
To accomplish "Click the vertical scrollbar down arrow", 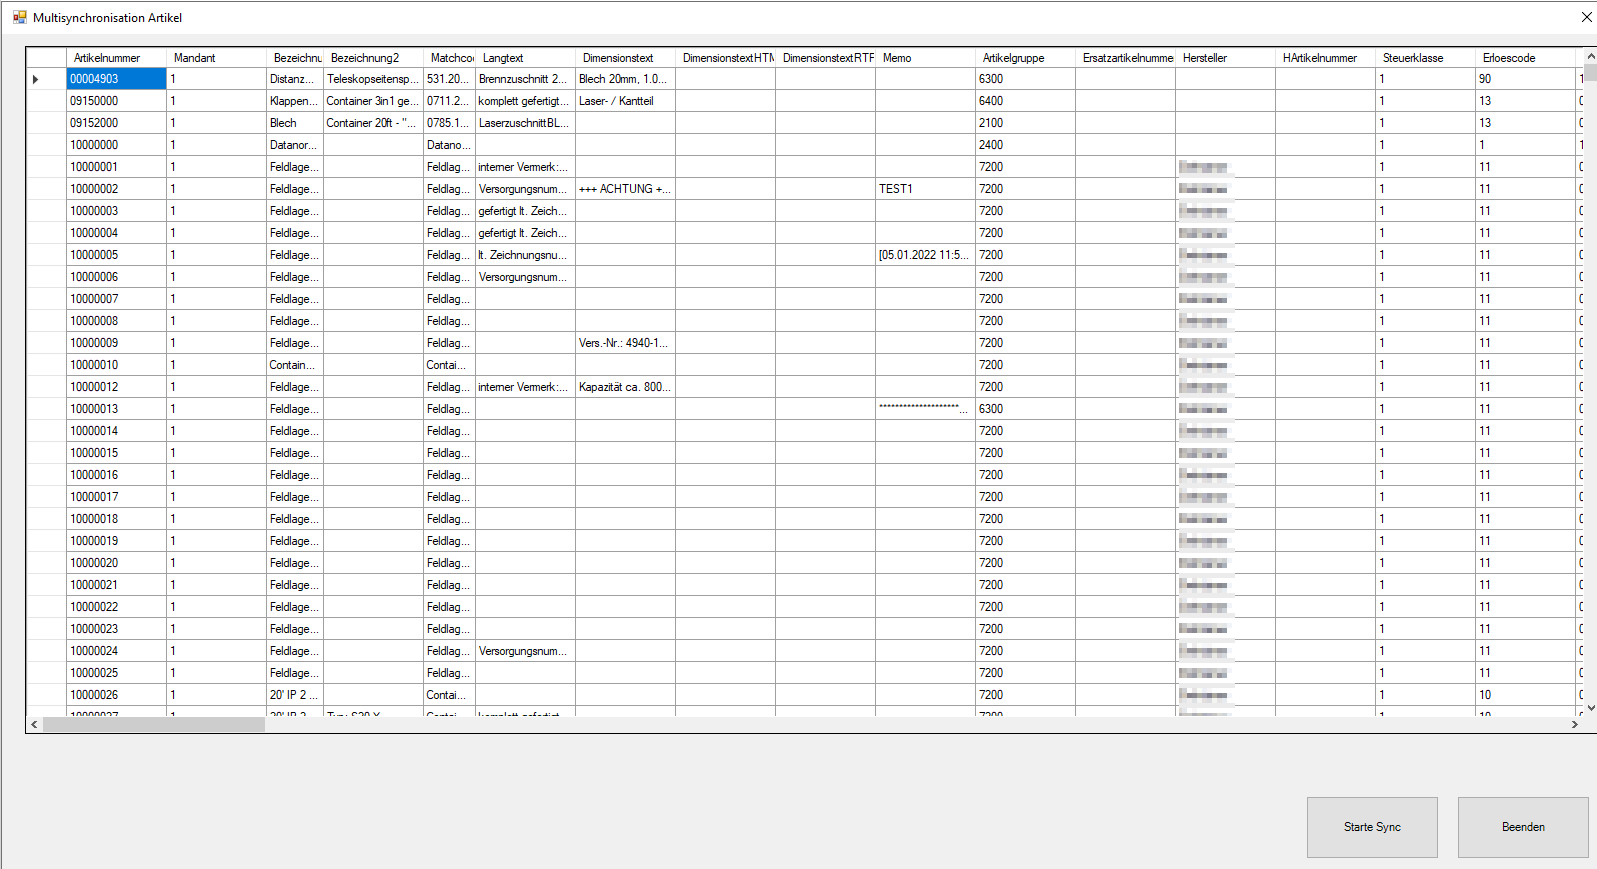I will (1591, 708).
